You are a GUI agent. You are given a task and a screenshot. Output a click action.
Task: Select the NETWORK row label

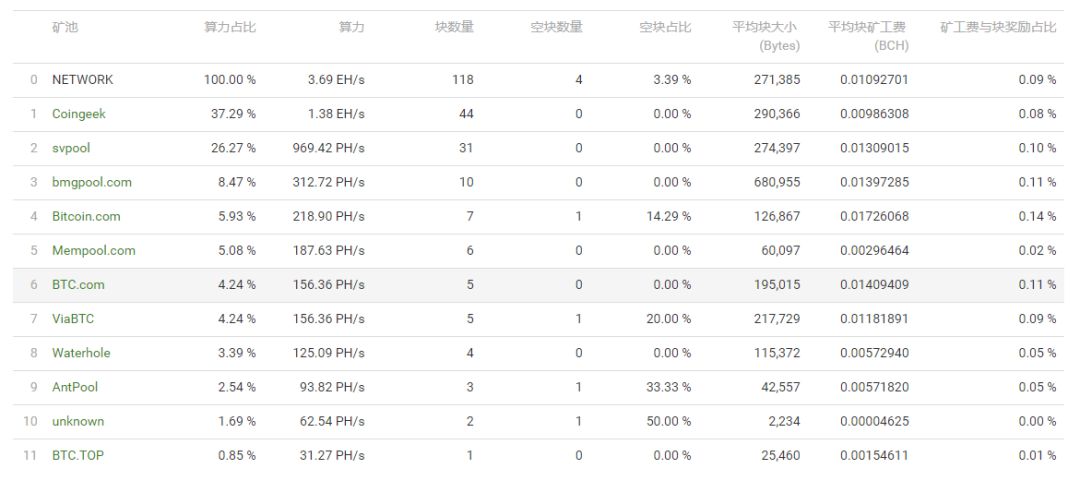point(82,80)
